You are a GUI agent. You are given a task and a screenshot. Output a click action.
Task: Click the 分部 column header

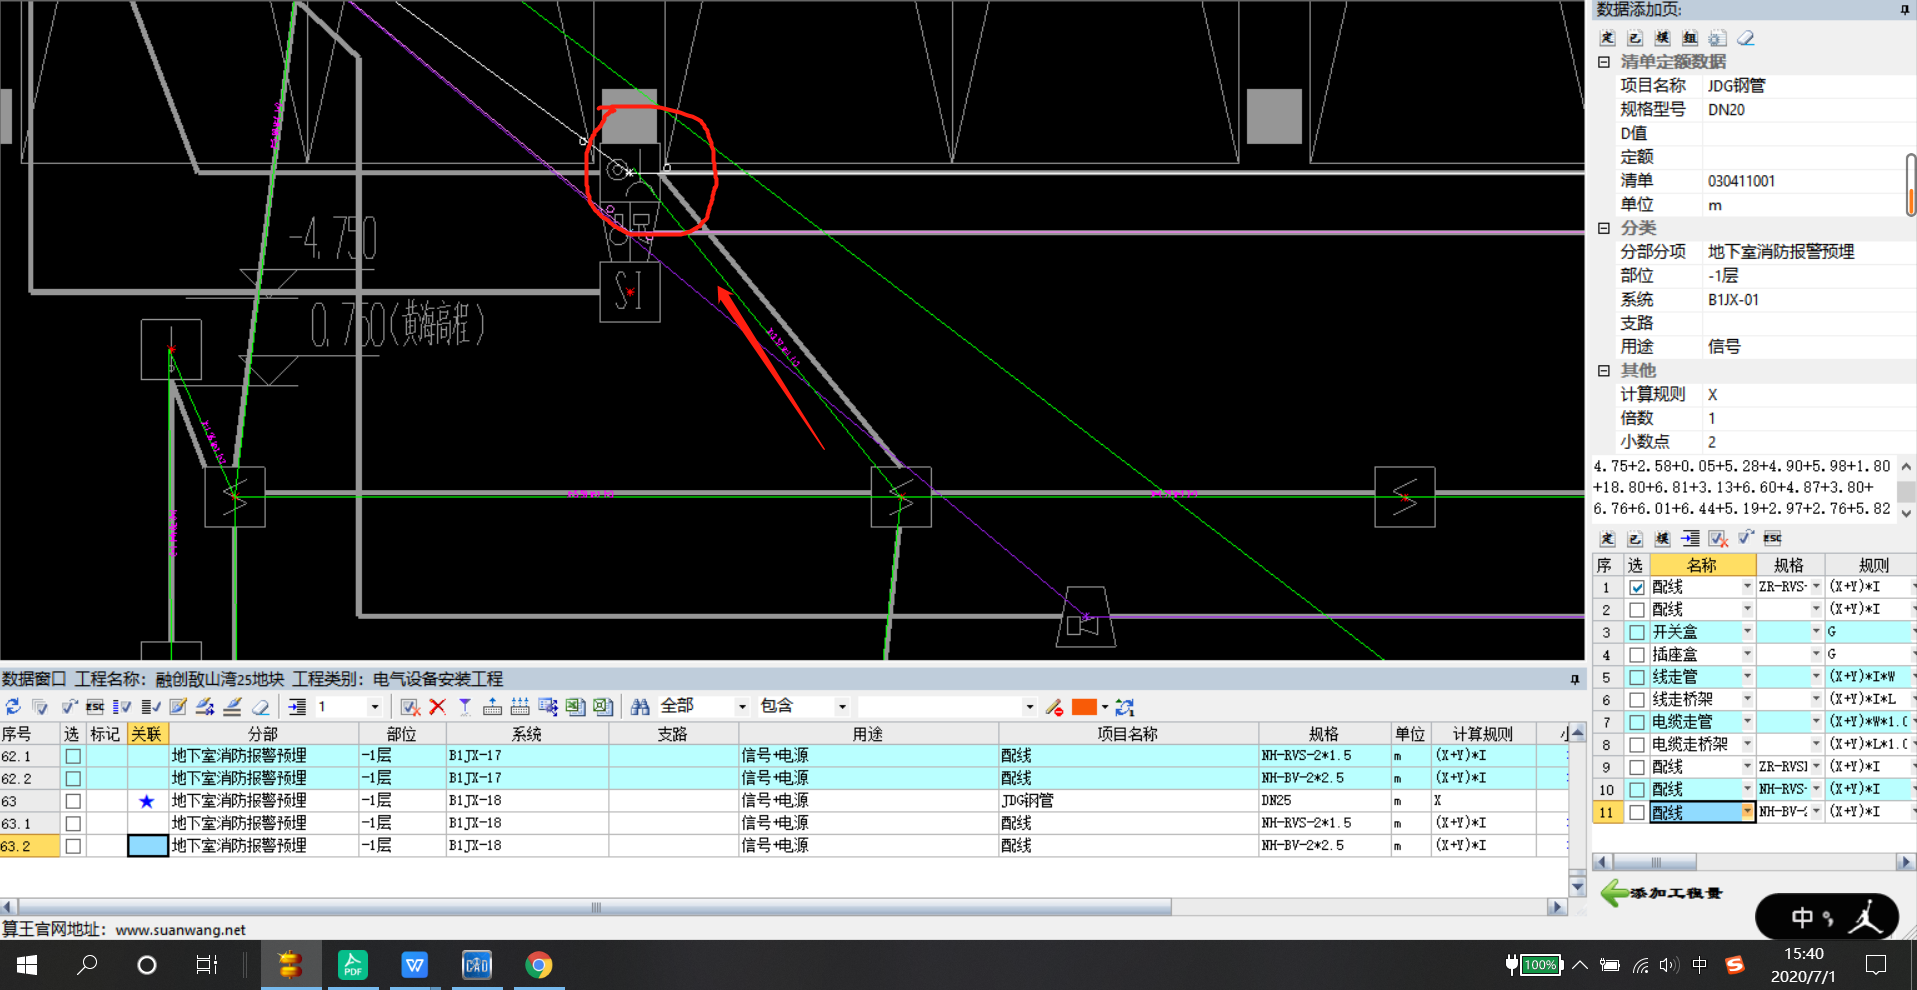pos(263,734)
